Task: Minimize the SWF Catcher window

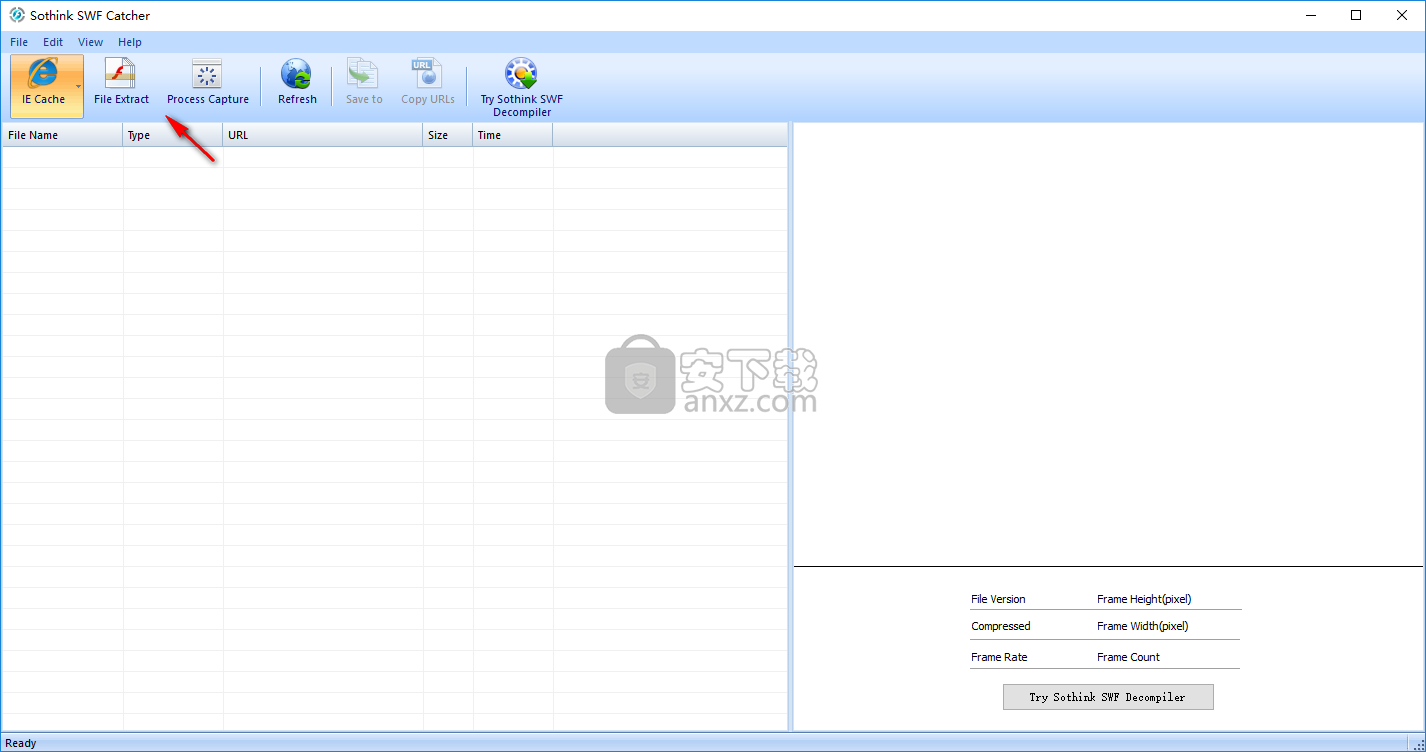Action: (x=1310, y=15)
